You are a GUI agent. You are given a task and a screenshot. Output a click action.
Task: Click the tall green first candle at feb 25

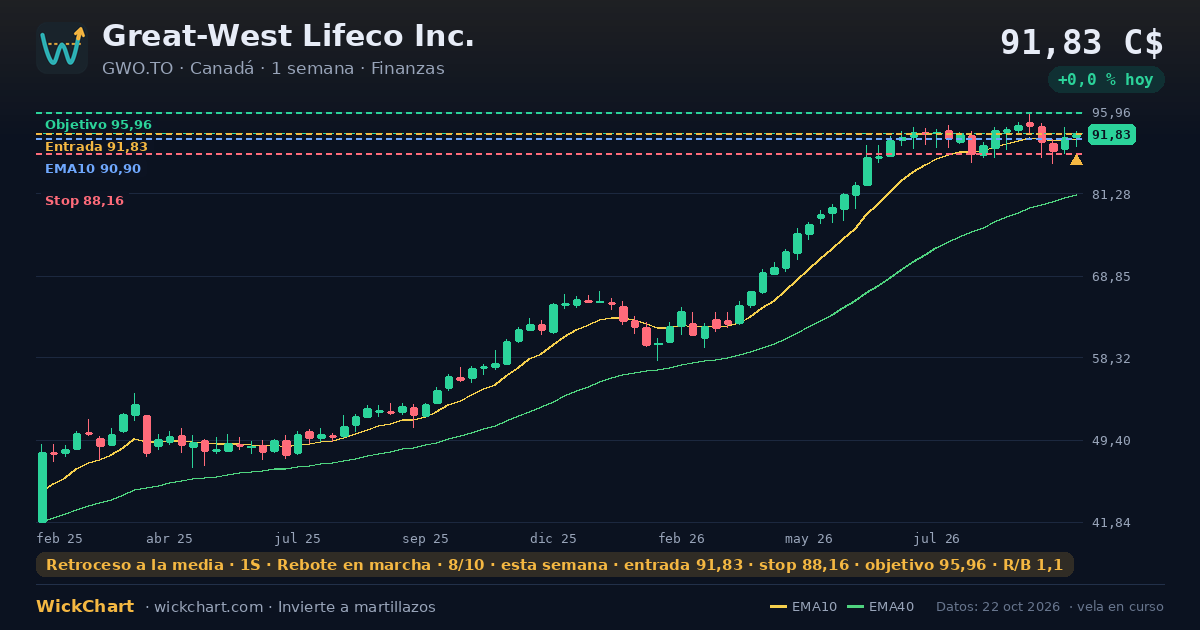[x=42, y=487]
